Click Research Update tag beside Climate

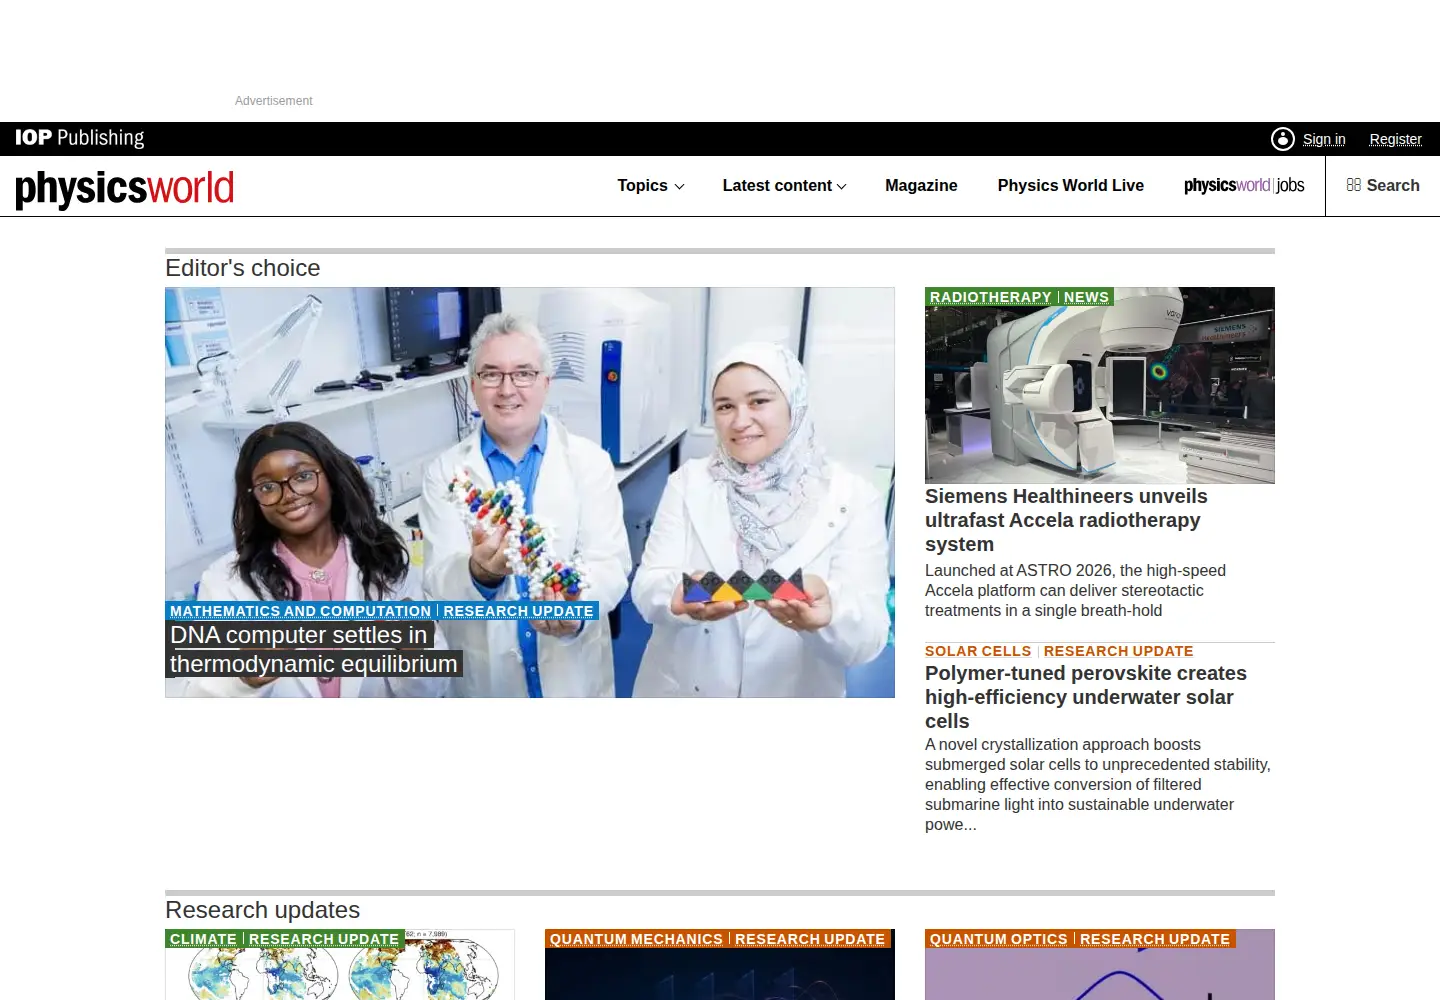(x=323, y=939)
